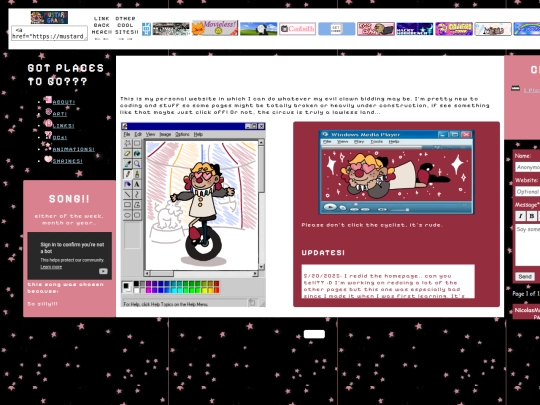This screenshot has width=540, height=405.
Task: Open the Play menu in Windows Media Player
Action: 359,142
